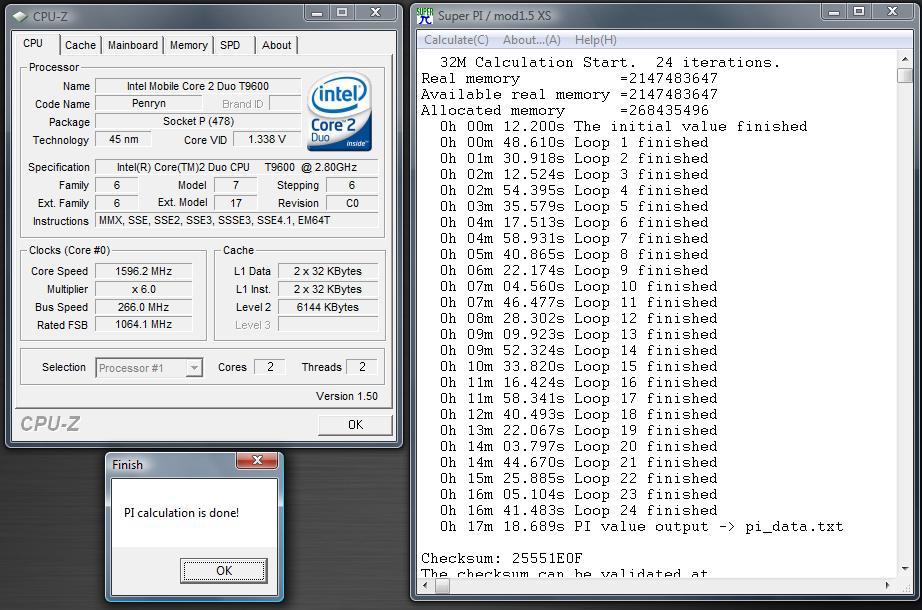
Task: Click the Core Speed value 1596.2 MHz
Action: coord(143,271)
